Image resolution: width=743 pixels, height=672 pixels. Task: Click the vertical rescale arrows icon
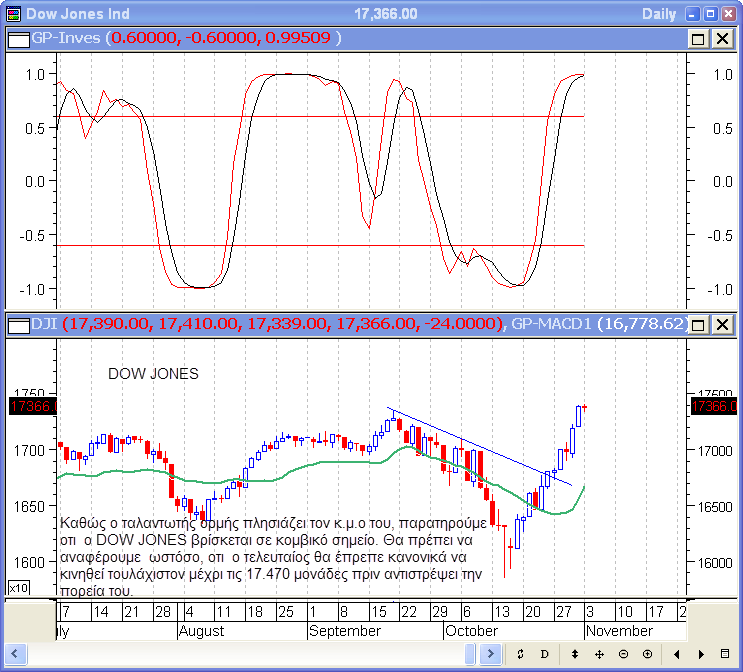coord(573,654)
